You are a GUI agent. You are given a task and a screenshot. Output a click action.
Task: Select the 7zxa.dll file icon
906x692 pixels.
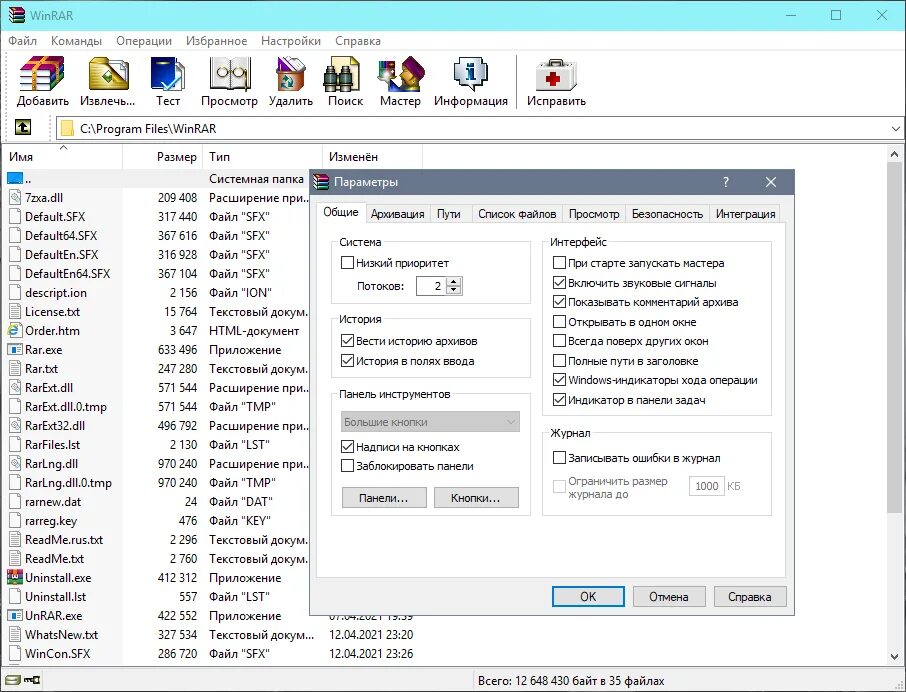14,198
